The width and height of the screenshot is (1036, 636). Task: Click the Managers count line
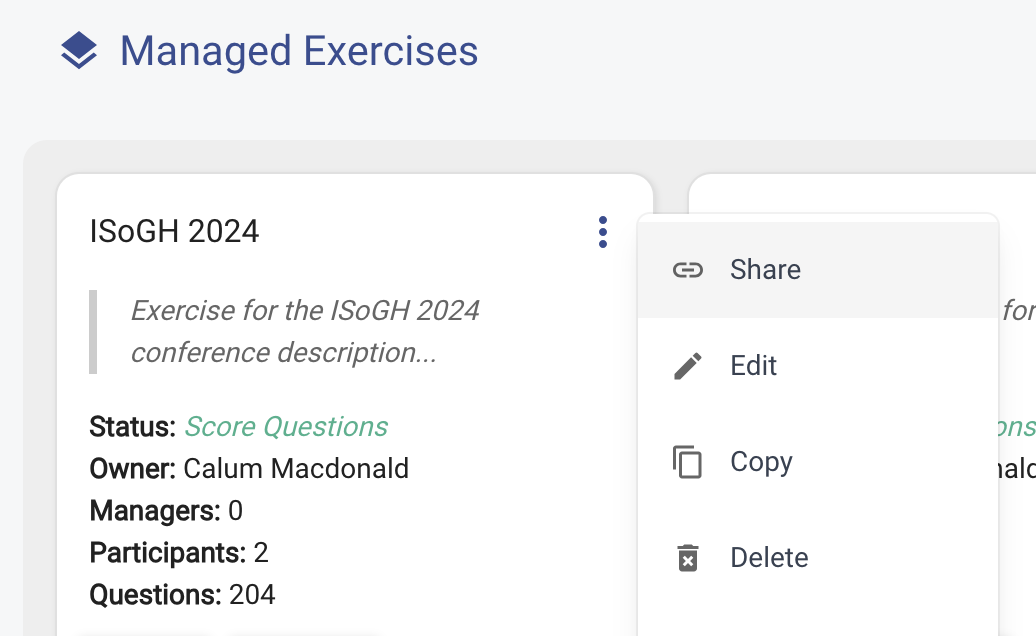166,511
